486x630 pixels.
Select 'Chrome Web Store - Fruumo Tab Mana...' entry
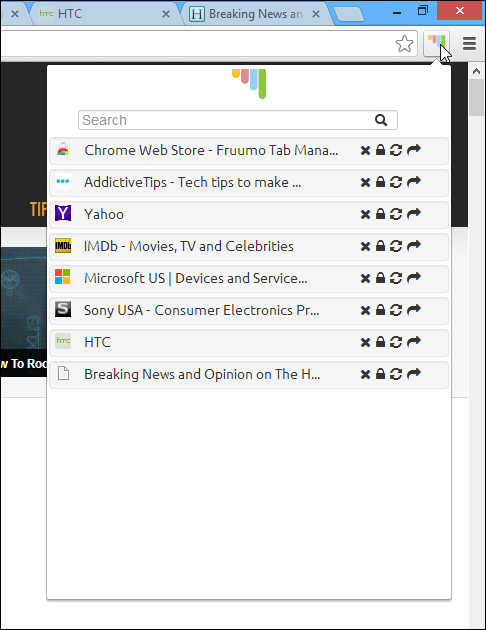(x=249, y=151)
